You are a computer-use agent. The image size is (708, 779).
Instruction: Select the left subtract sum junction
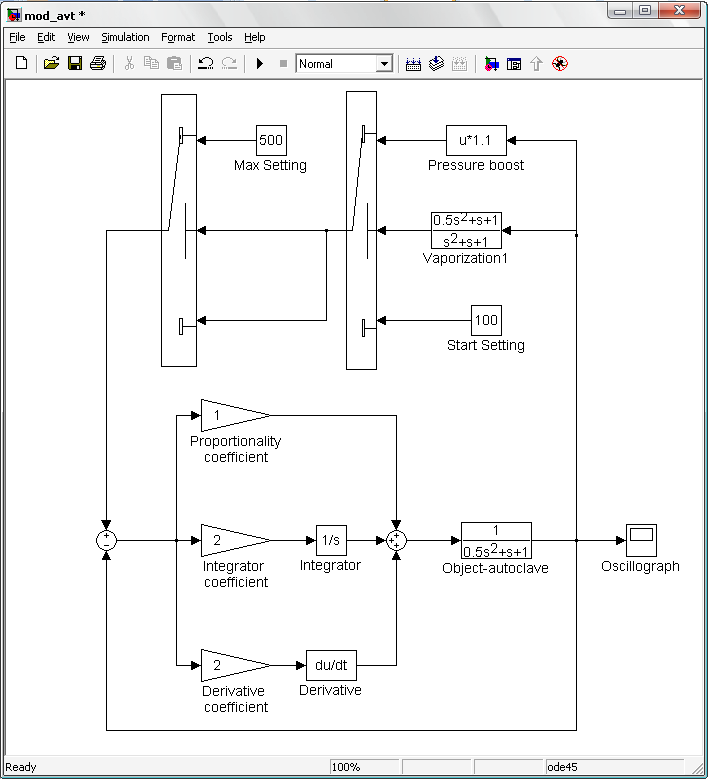pyautogui.click(x=106, y=540)
